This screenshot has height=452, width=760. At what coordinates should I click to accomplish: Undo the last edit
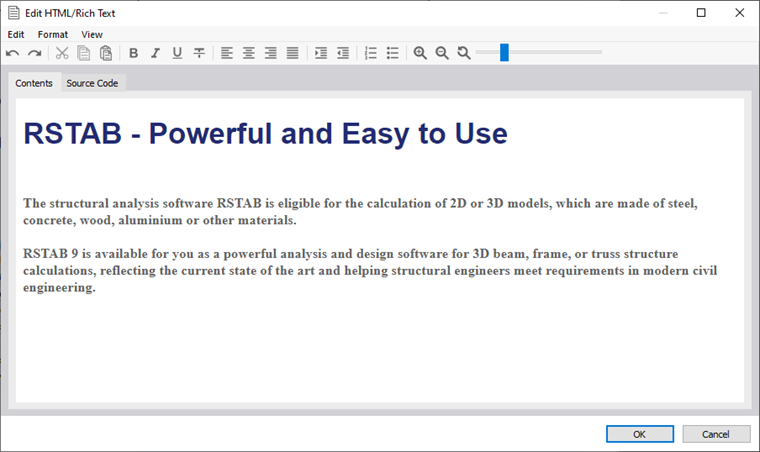(x=13, y=53)
